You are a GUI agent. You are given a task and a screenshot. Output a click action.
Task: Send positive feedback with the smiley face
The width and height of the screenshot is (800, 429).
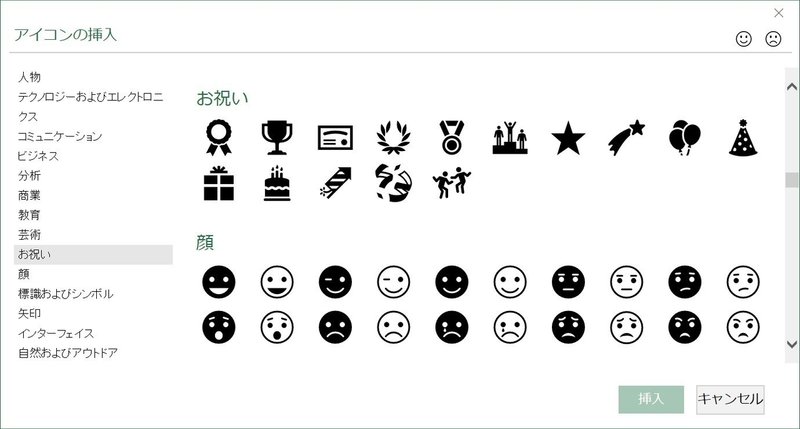tap(744, 39)
